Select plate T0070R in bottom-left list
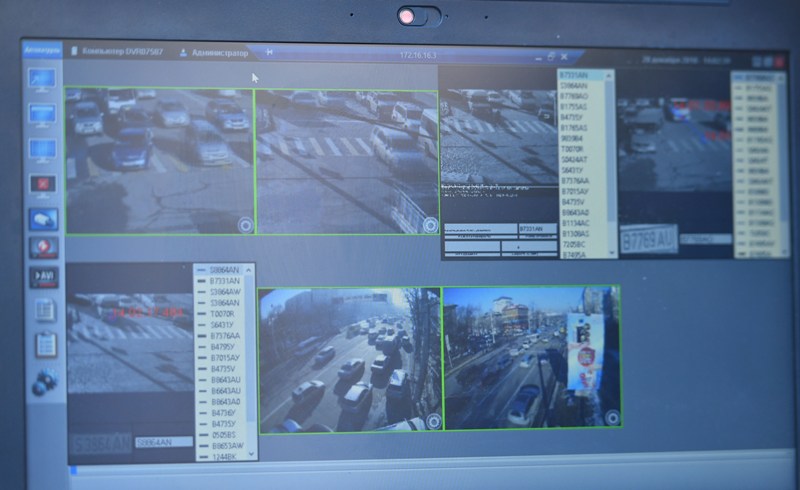The height and width of the screenshot is (490, 800). point(222,313)
